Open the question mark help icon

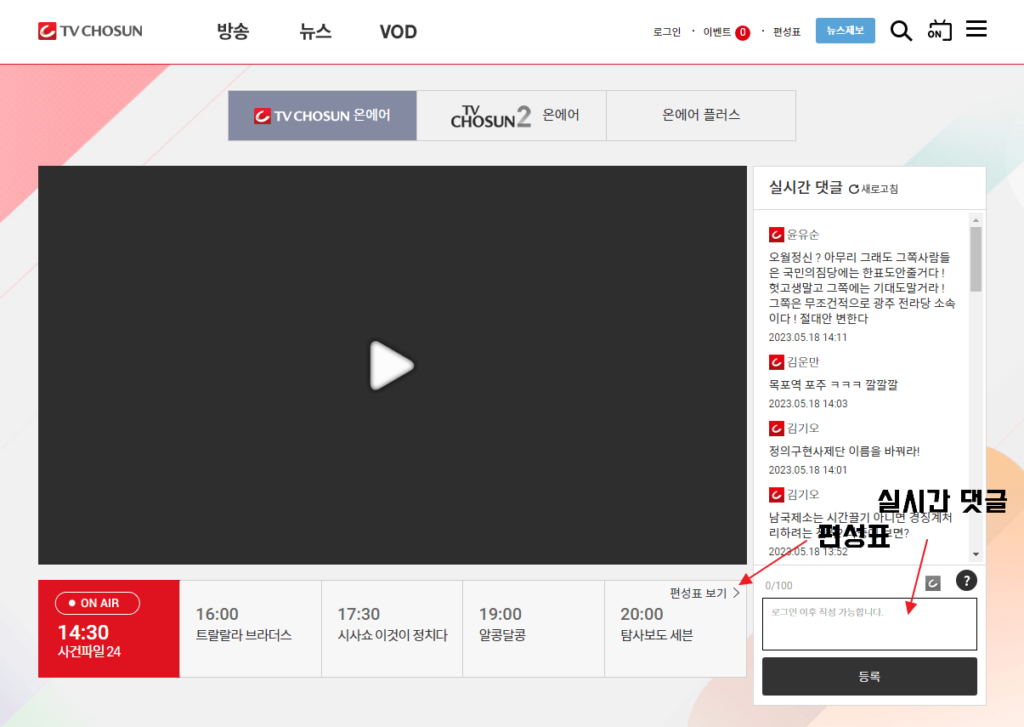pos(966,580)
